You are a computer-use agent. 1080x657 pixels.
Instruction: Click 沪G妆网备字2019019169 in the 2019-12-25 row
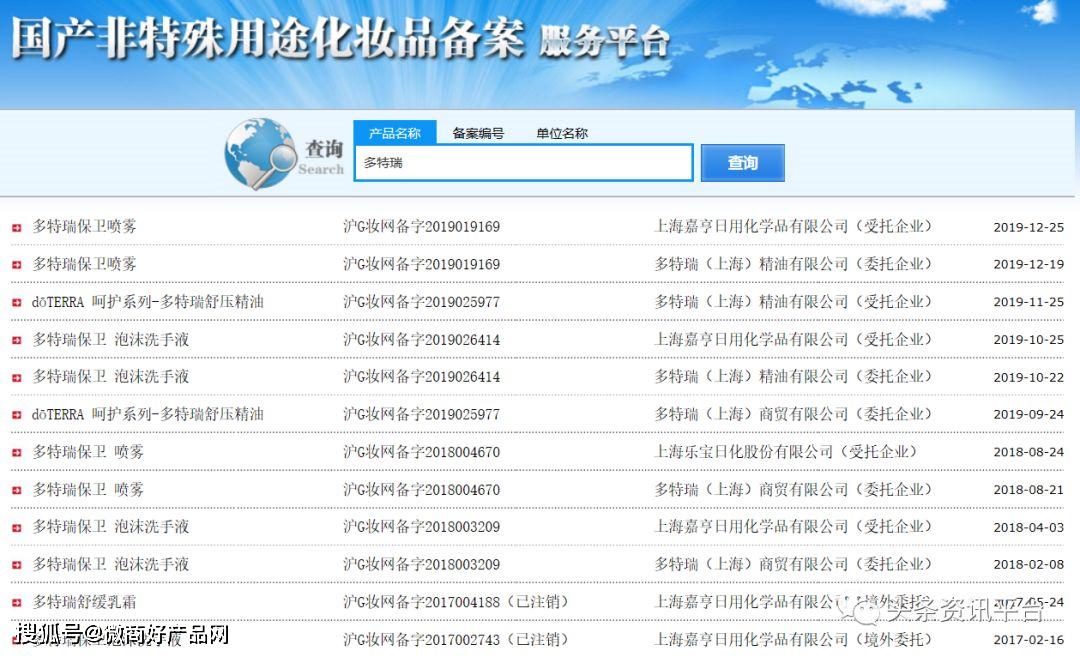[x=422, y=227]
